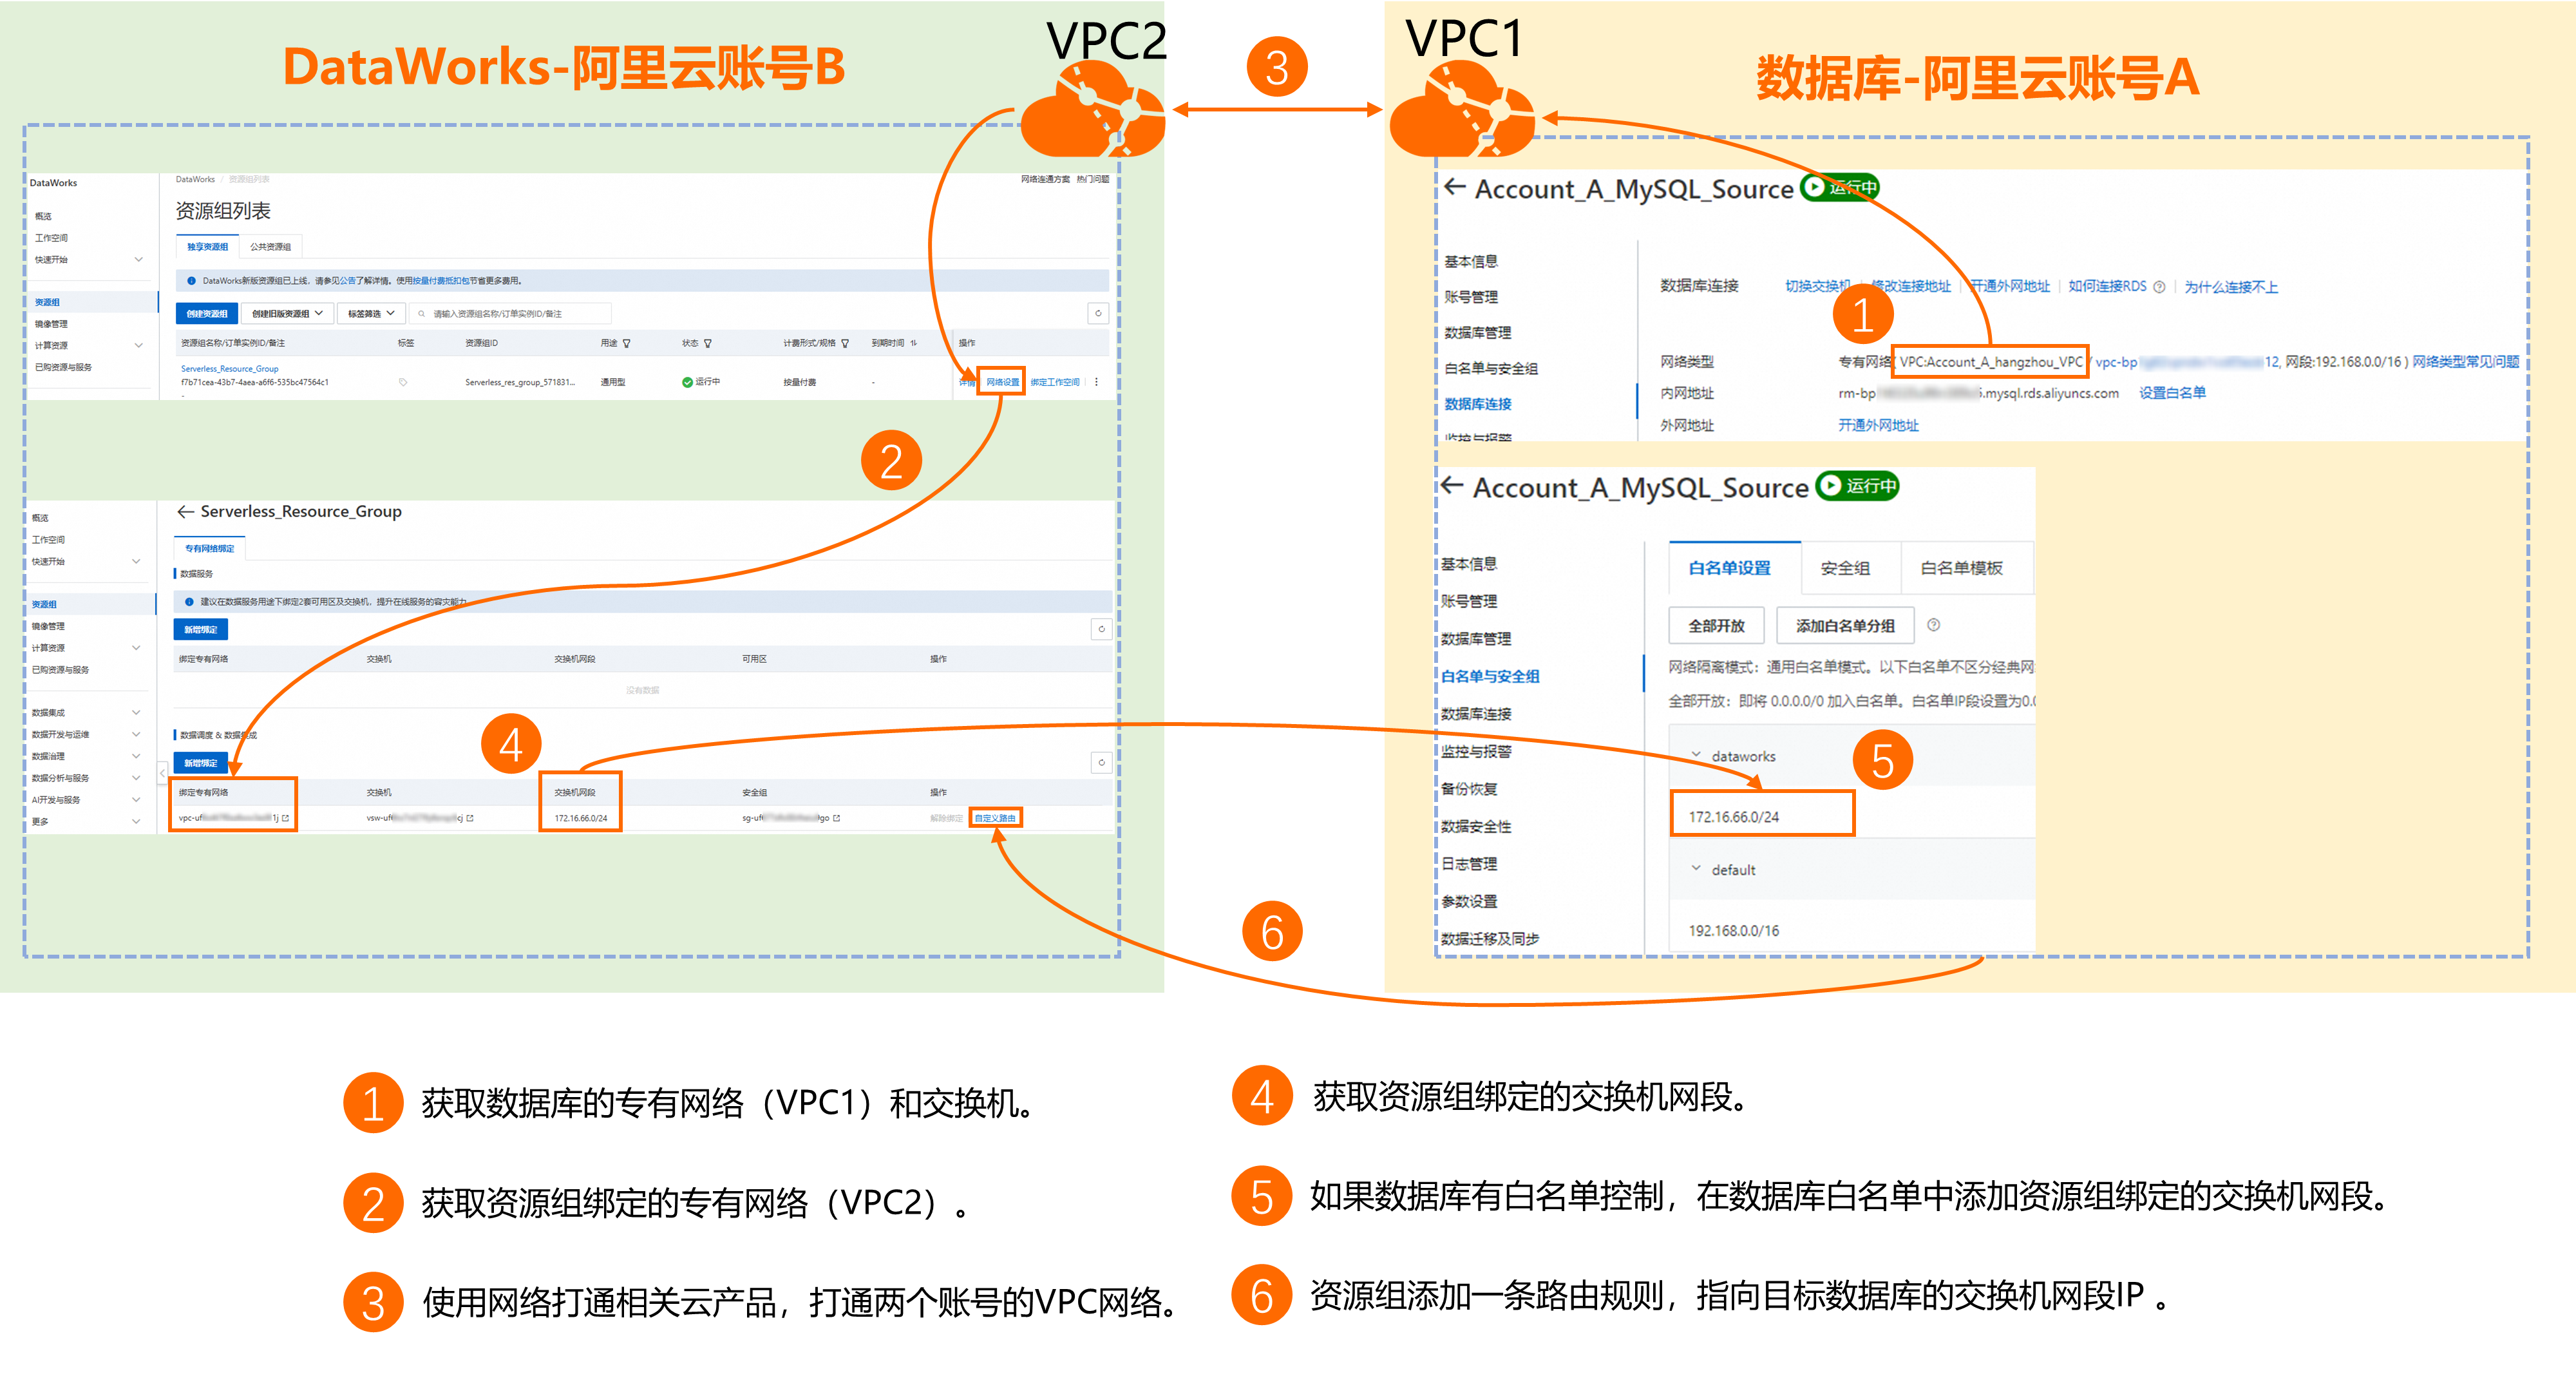Open 网络设置 for Serverless_Resource_Group
Image resolution: width=2576 pixels, height=1376 pixels.
pos(1002,382)
